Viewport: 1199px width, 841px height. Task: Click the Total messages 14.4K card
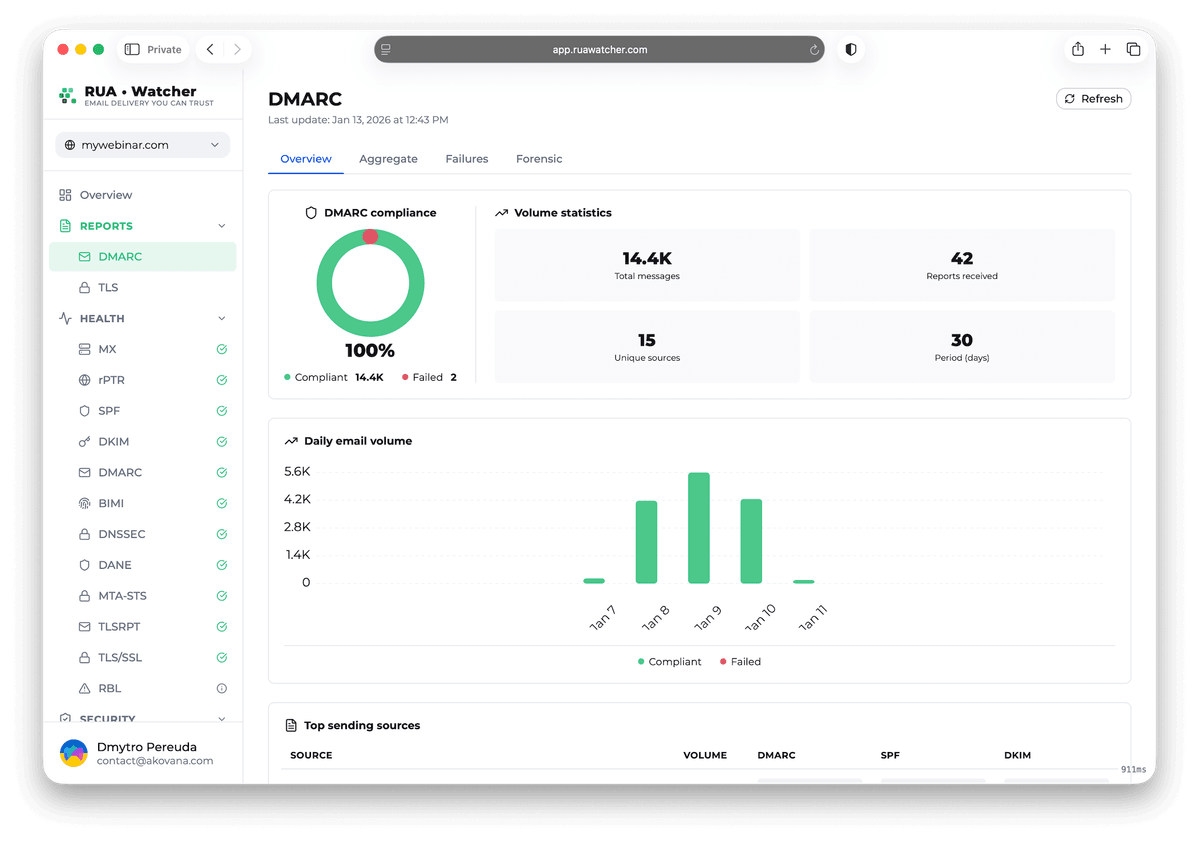point(647,265)
